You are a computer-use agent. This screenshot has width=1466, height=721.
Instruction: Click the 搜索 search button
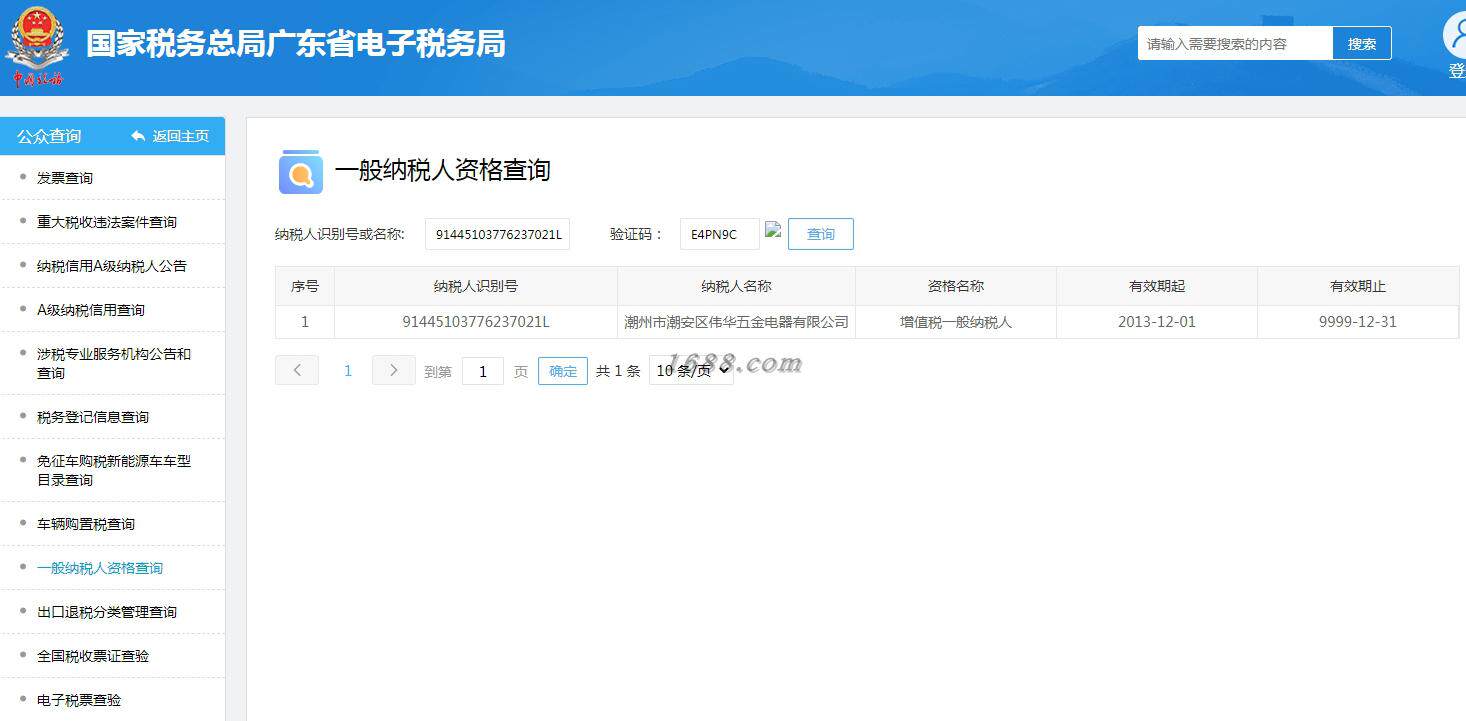[x=1362, y=43]
